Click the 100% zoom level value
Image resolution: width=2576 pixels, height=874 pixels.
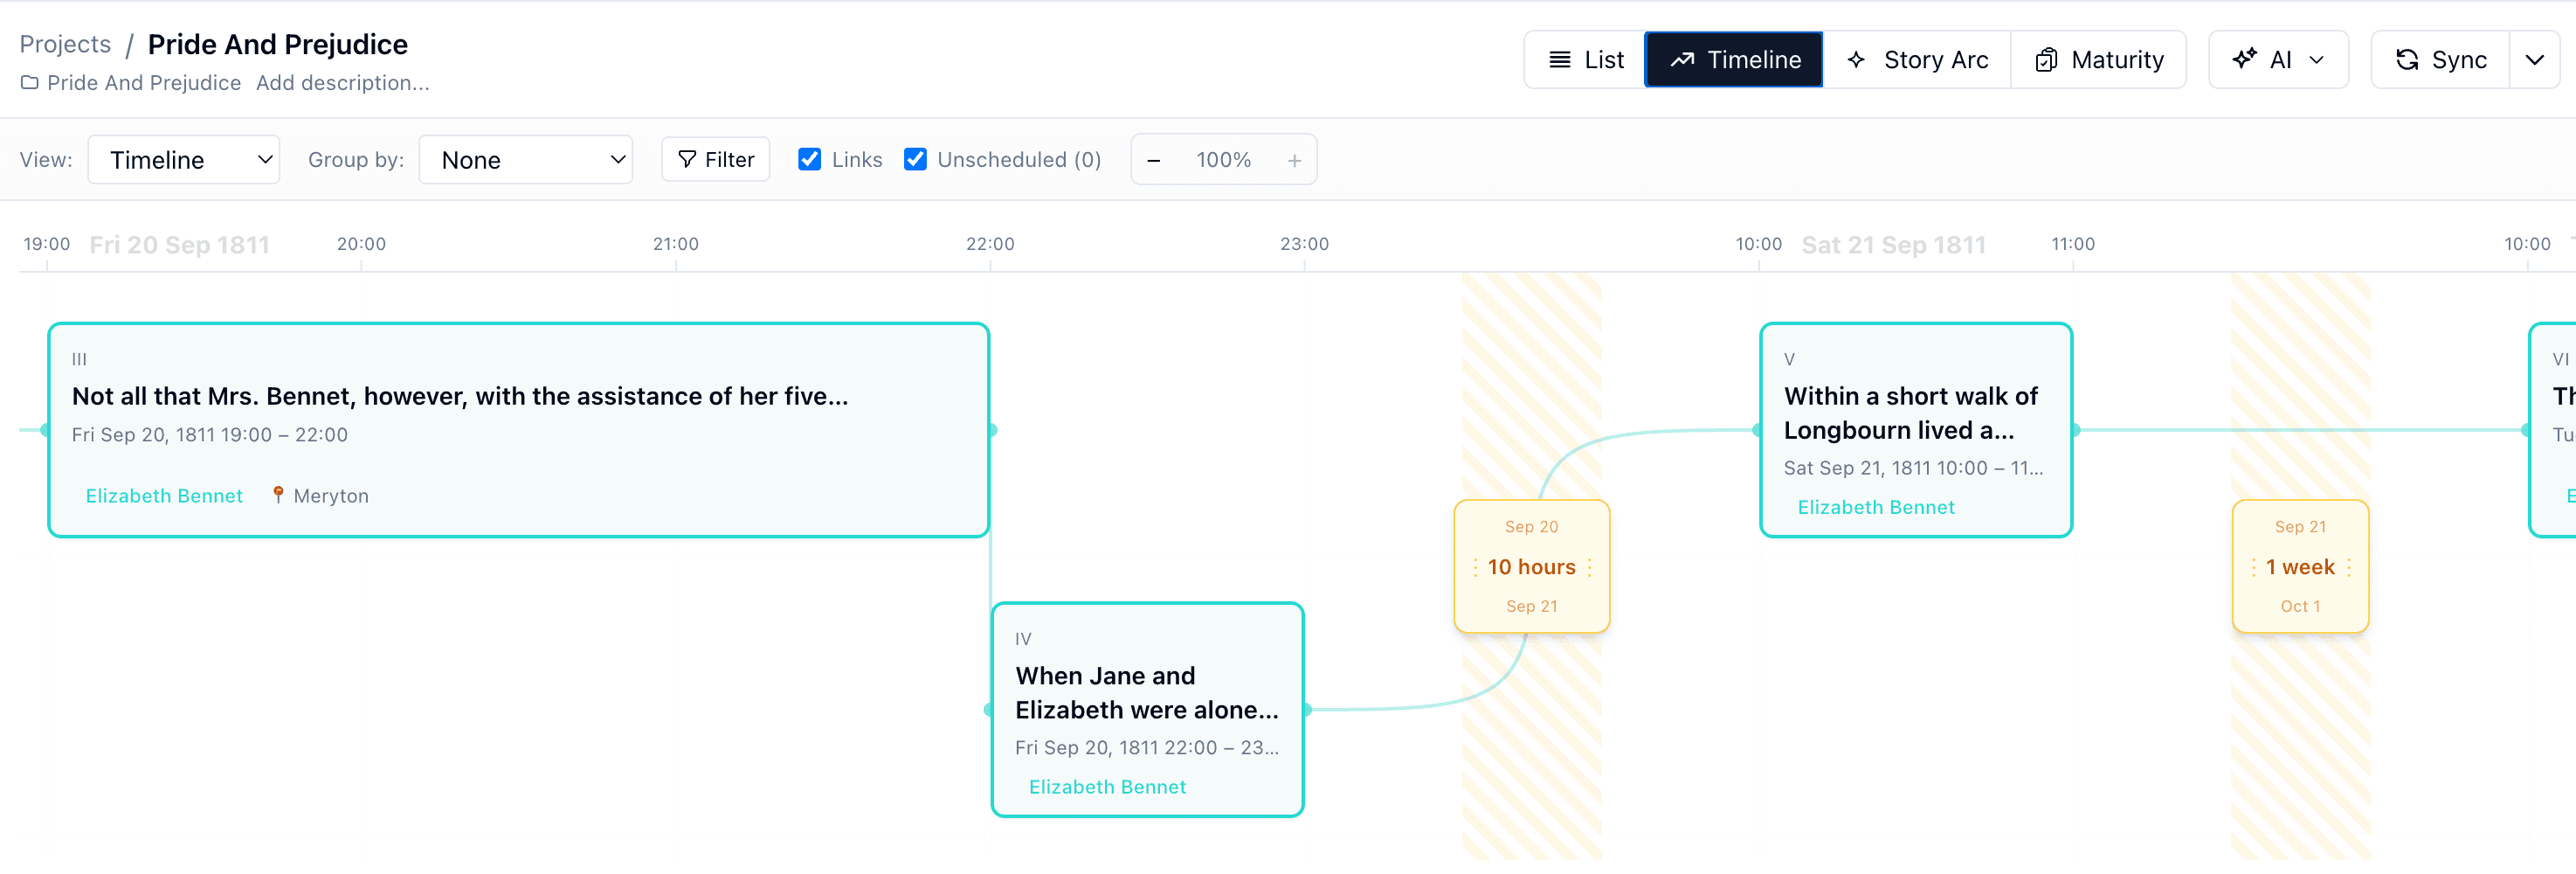tap(1224, 160)
